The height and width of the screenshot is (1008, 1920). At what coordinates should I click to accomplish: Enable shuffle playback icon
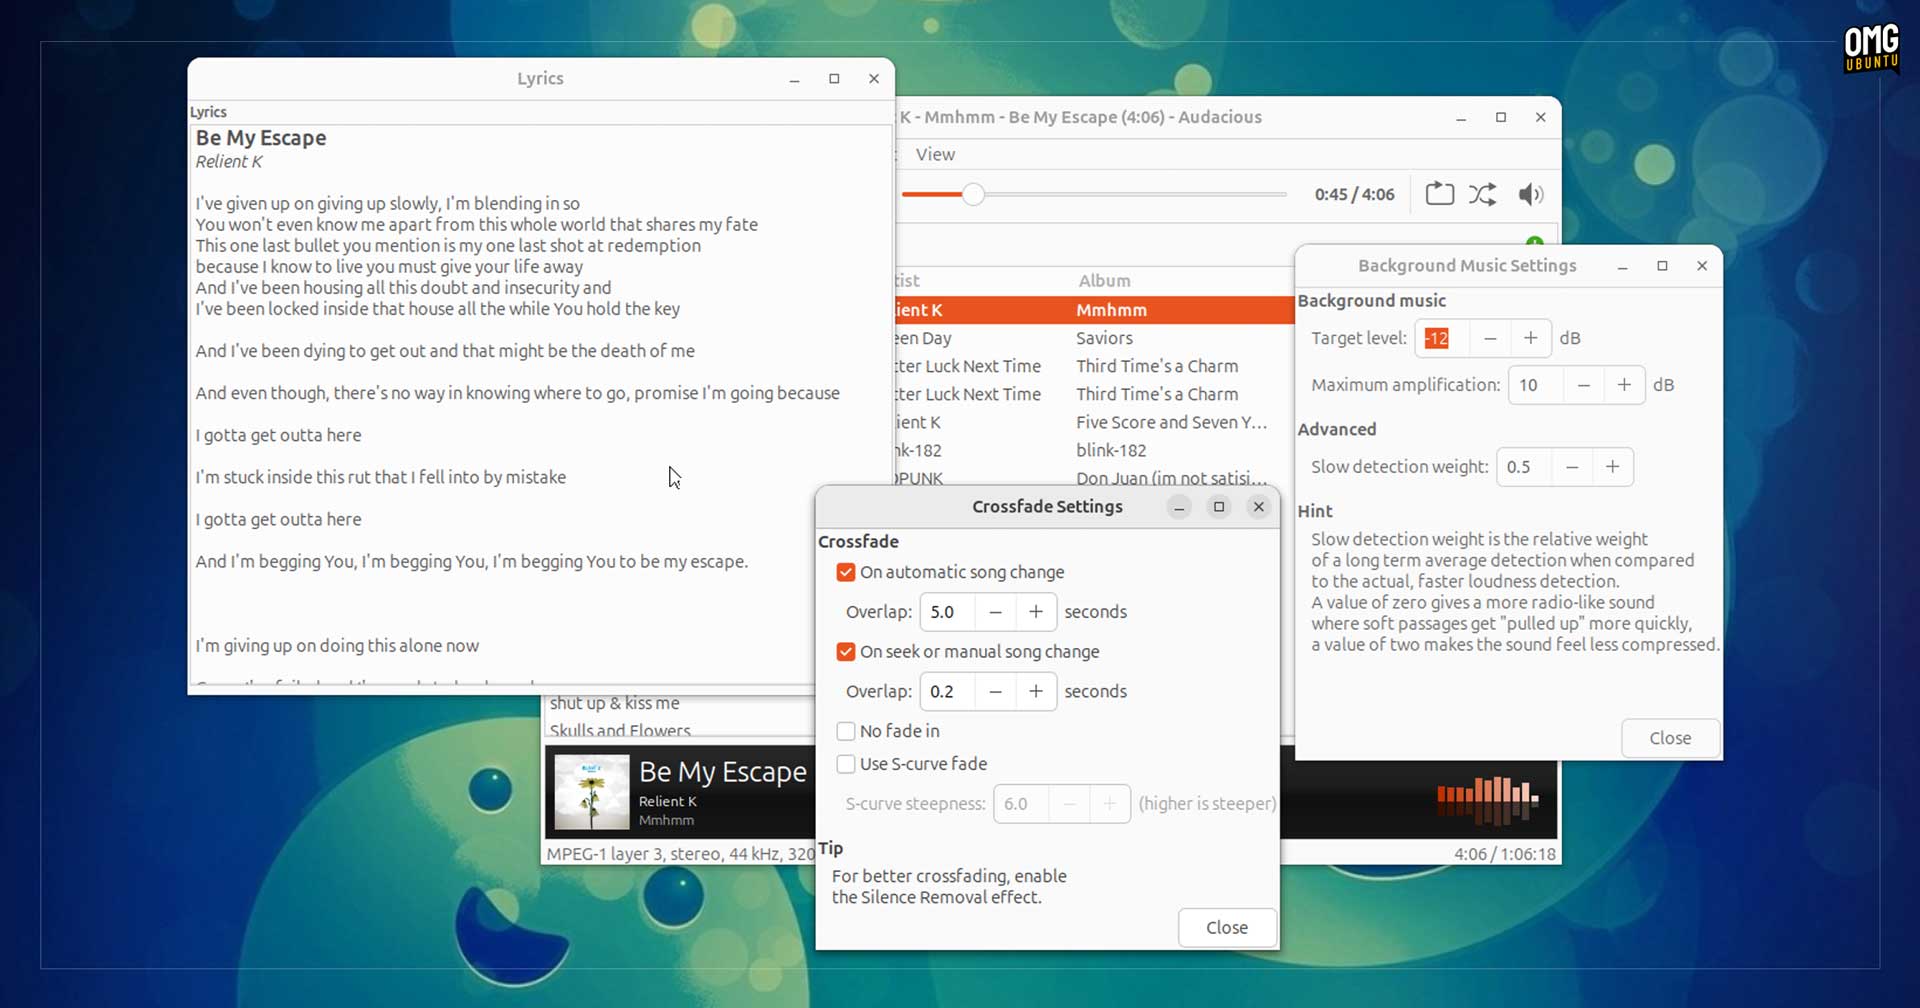pyautogui.click(x=1483, y=194)
